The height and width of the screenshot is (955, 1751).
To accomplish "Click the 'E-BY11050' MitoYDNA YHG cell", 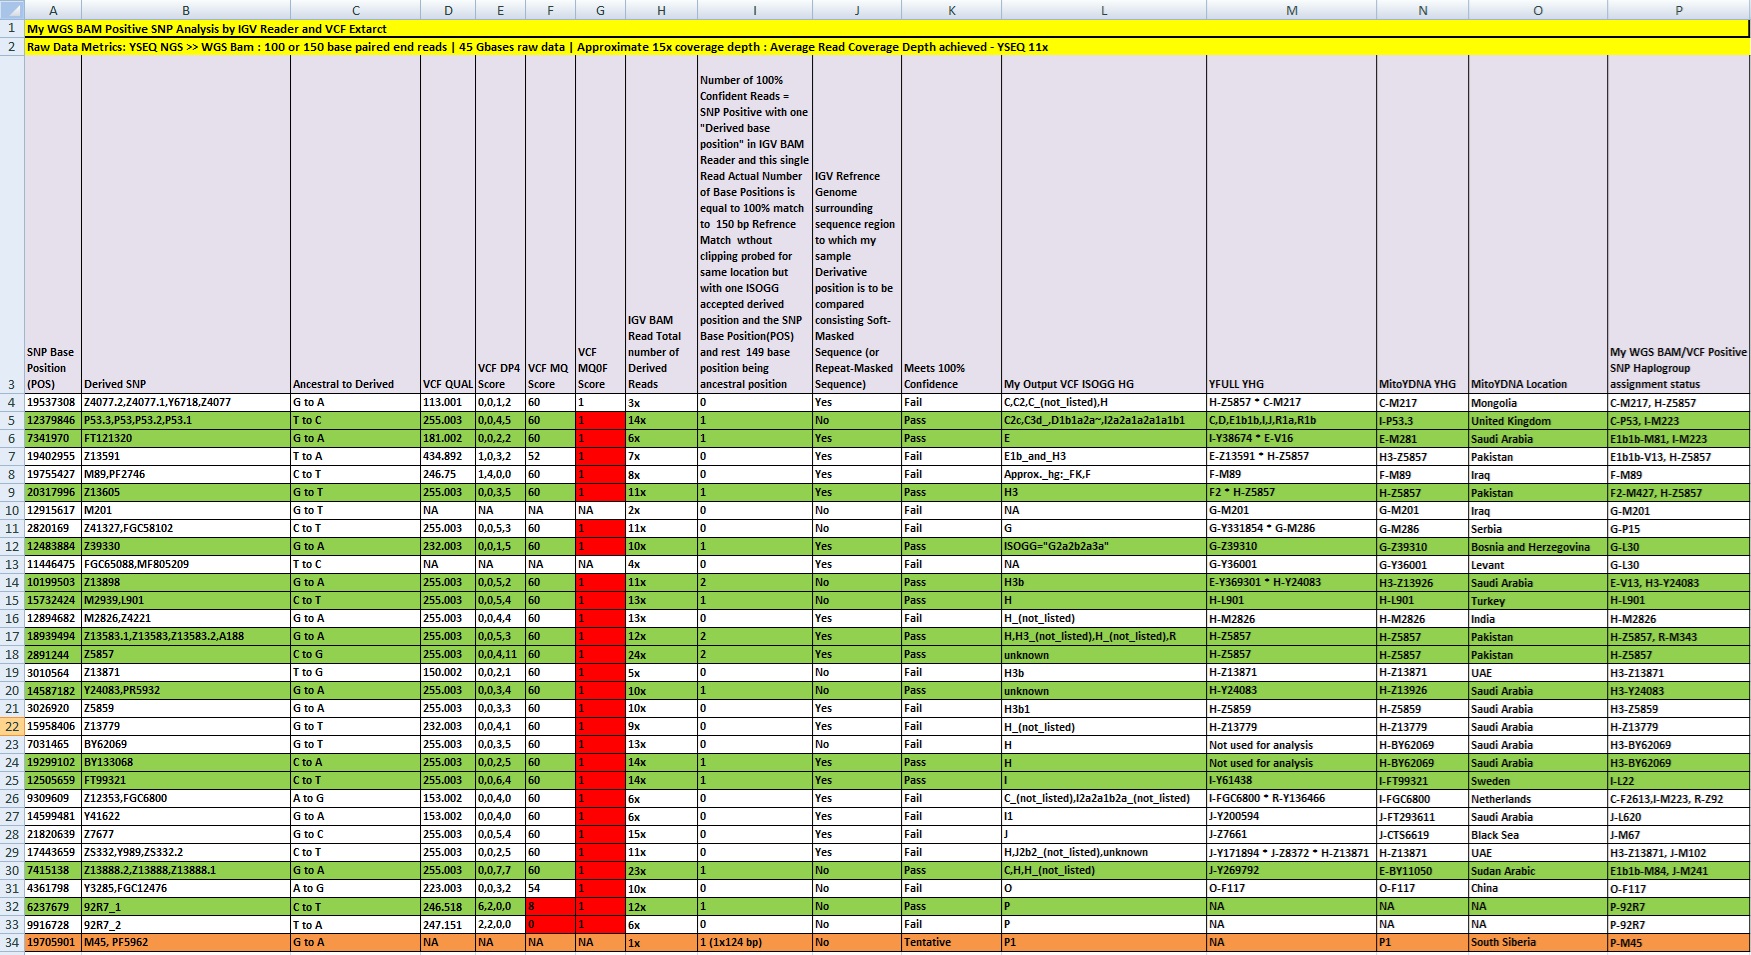I will click(1422, 871).
